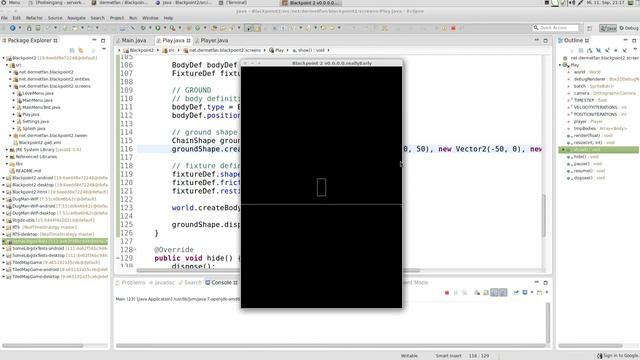Screen dimensions: 640x360
Task: Open the Menu button in system panel
Action: tap(11, 2)
